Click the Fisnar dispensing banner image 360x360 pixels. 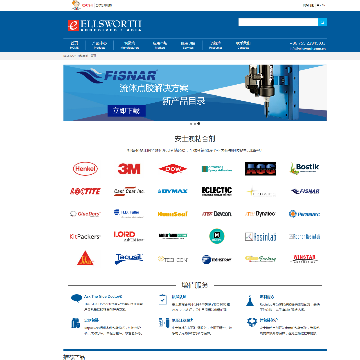(x=195, y=93)
